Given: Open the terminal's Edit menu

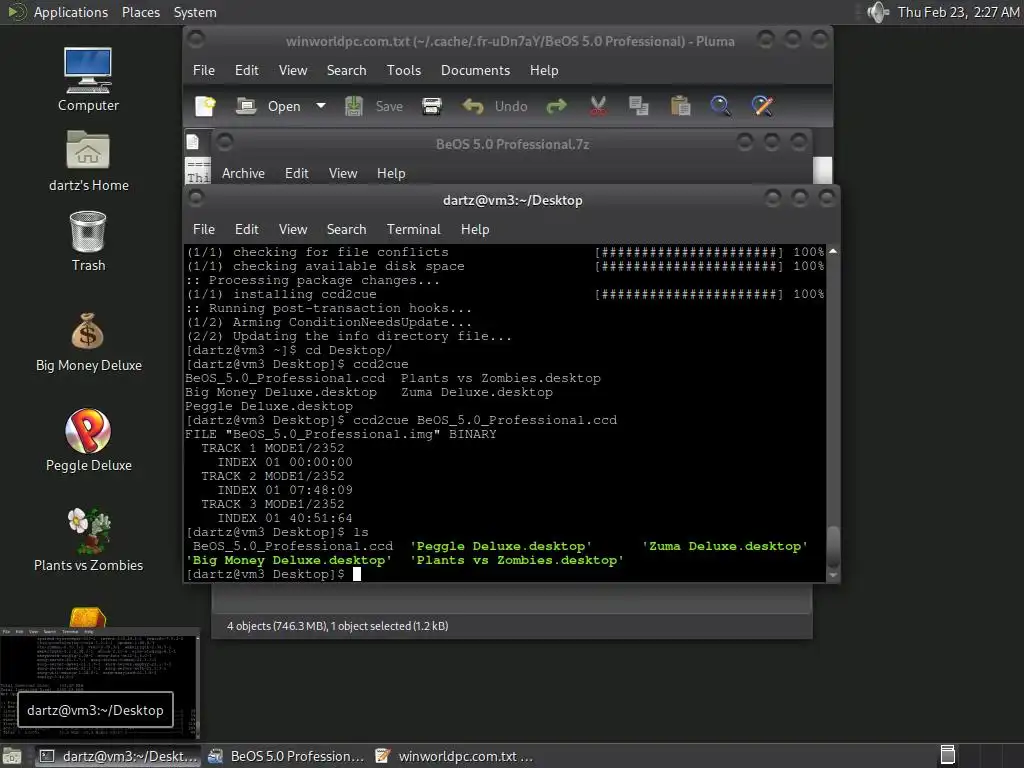Looking at the screenshot, I should coord(246,229).
